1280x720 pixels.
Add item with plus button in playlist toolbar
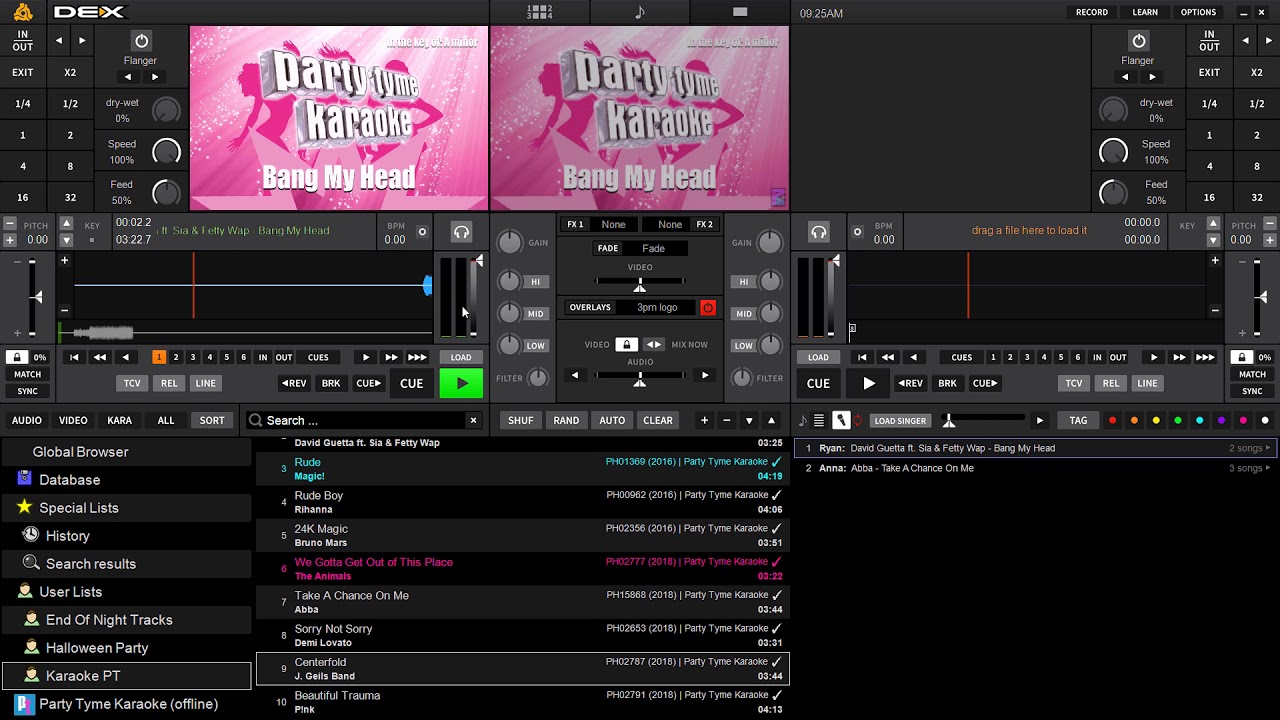tap(704, 421)
